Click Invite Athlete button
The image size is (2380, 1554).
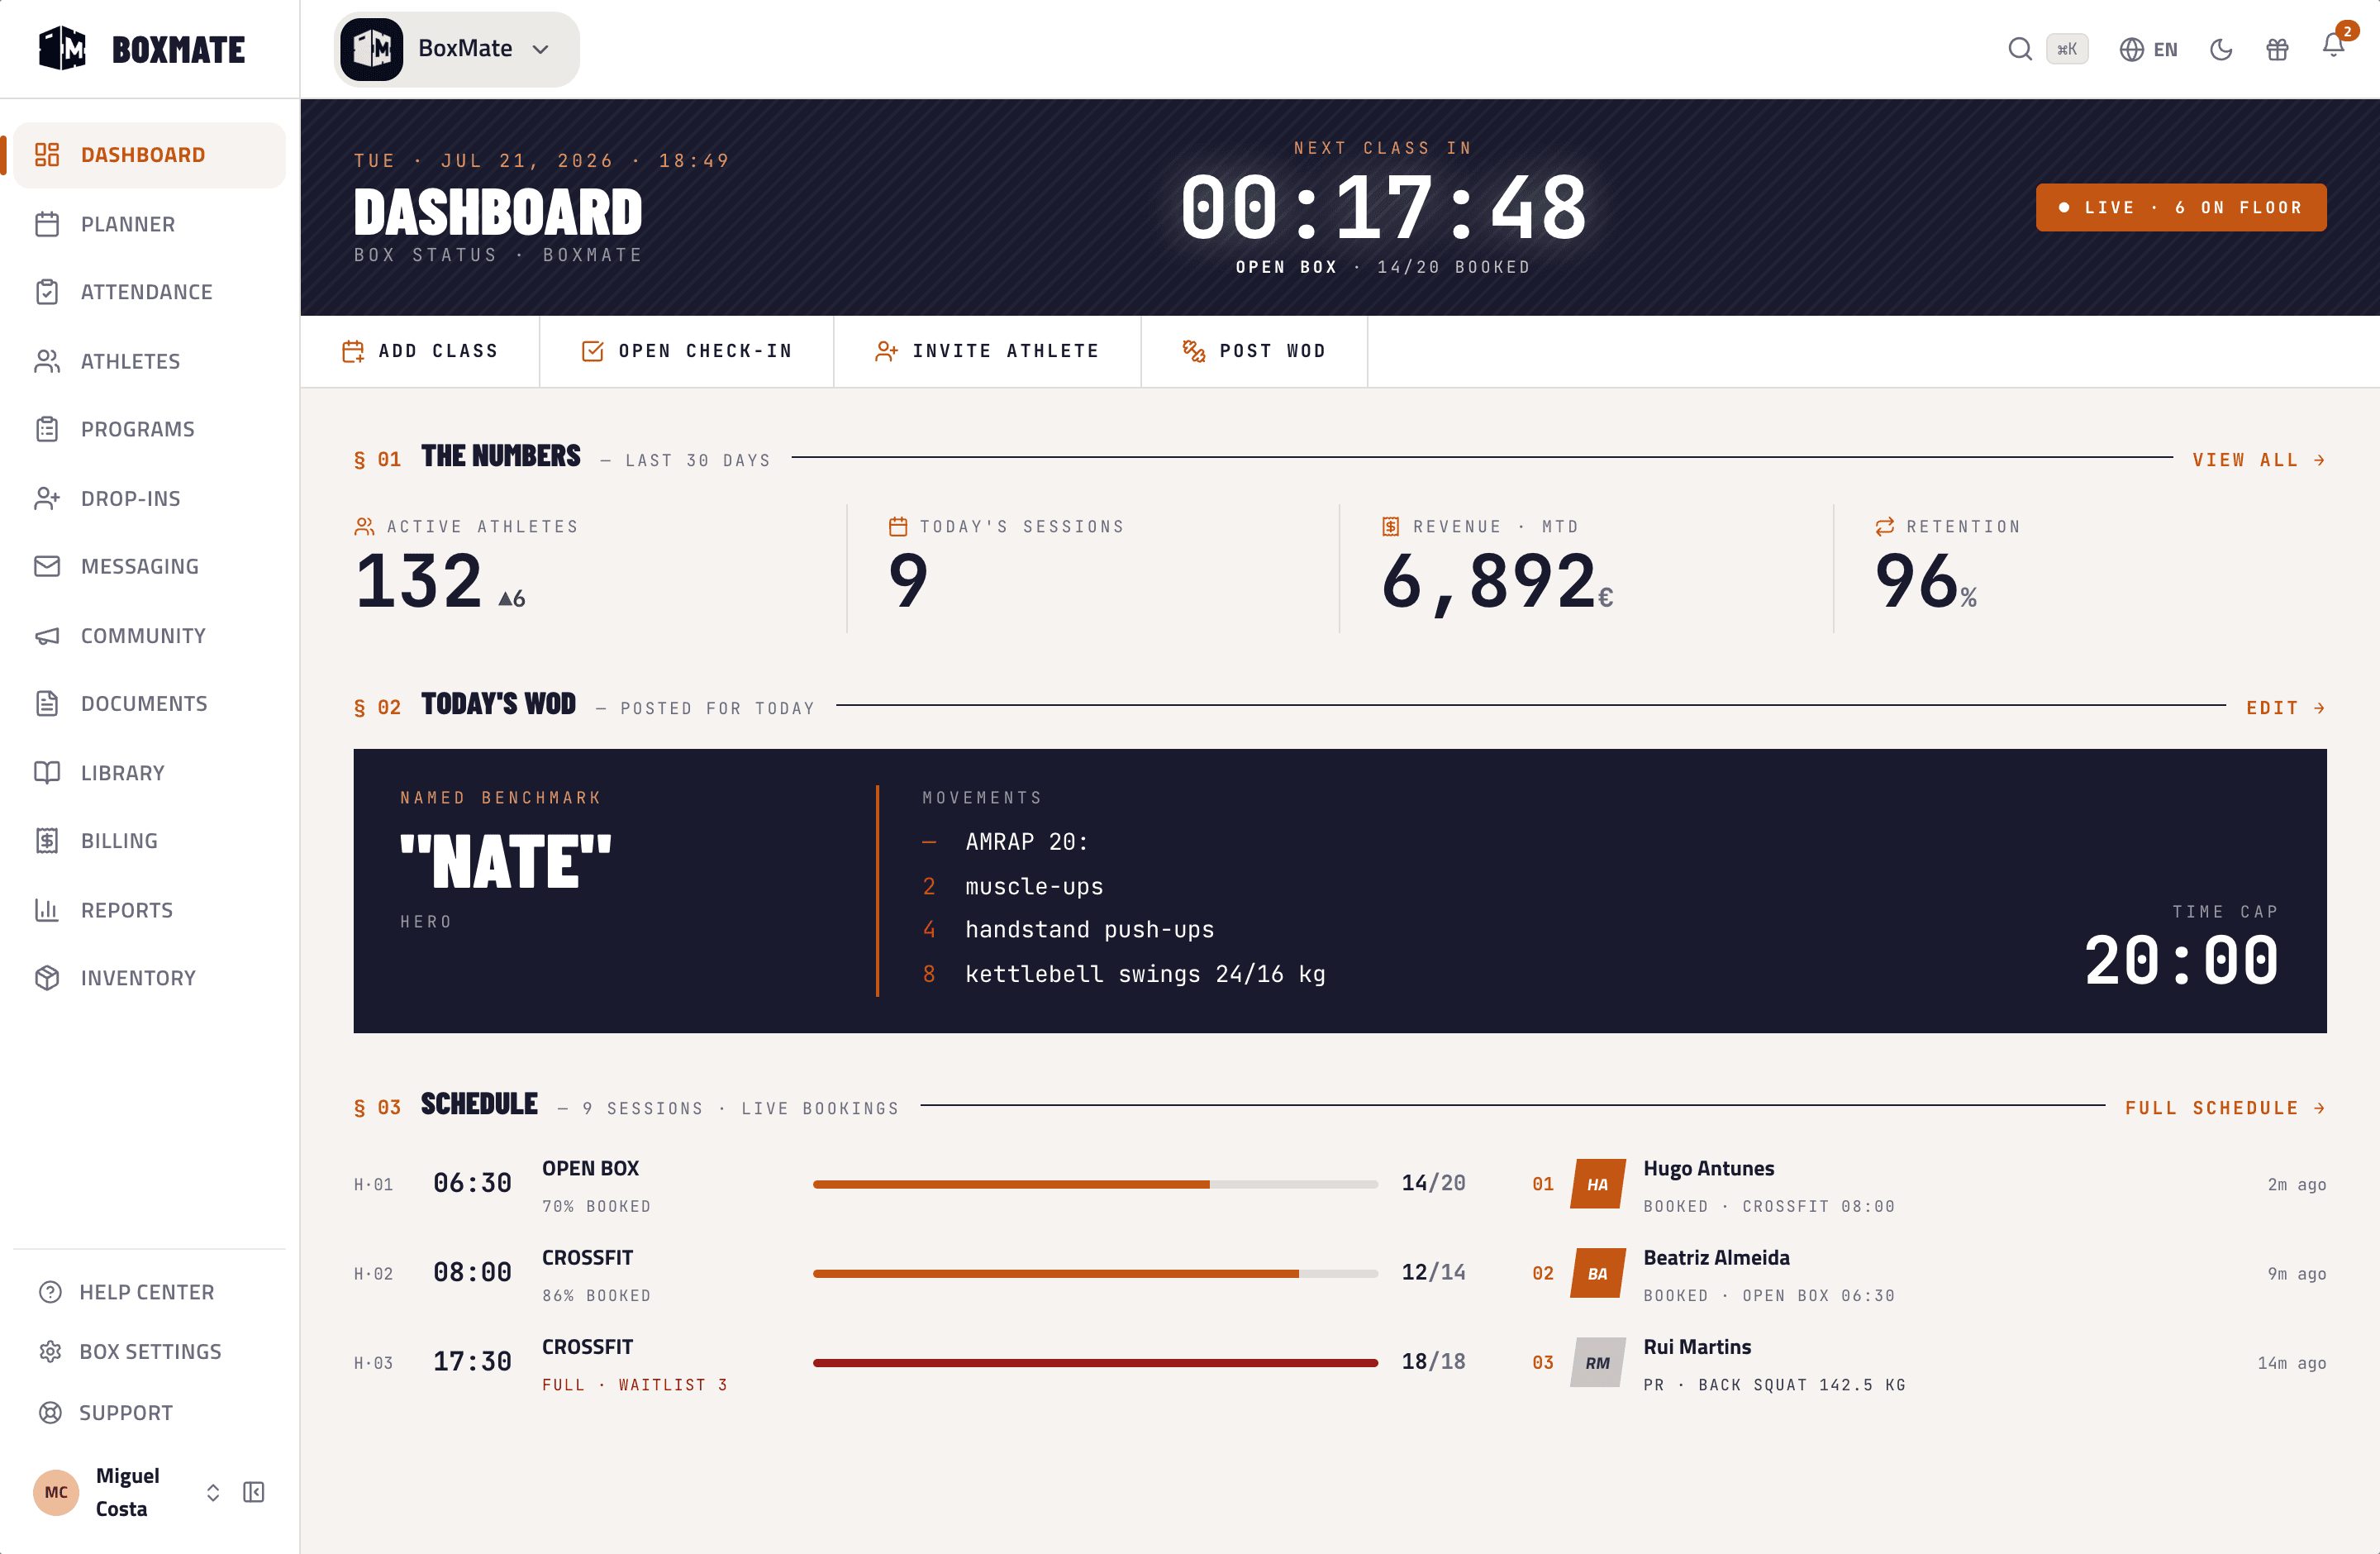pos(987,351)
